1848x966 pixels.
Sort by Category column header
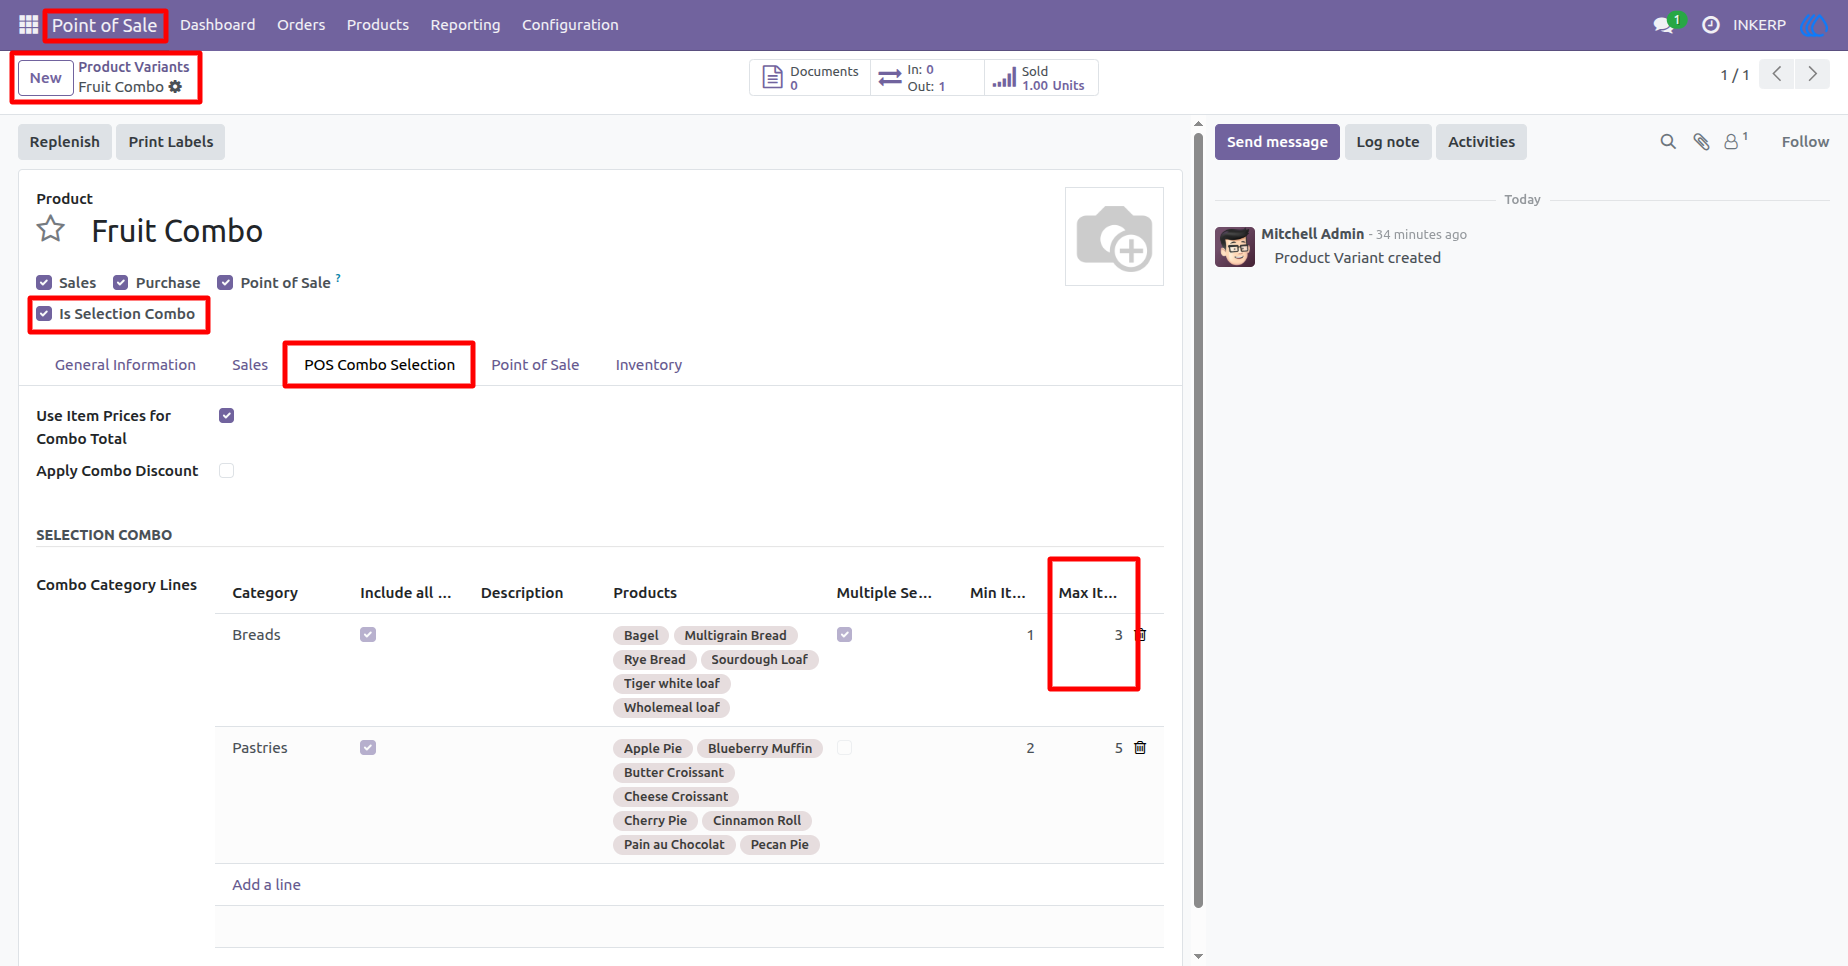coord(265,593)
